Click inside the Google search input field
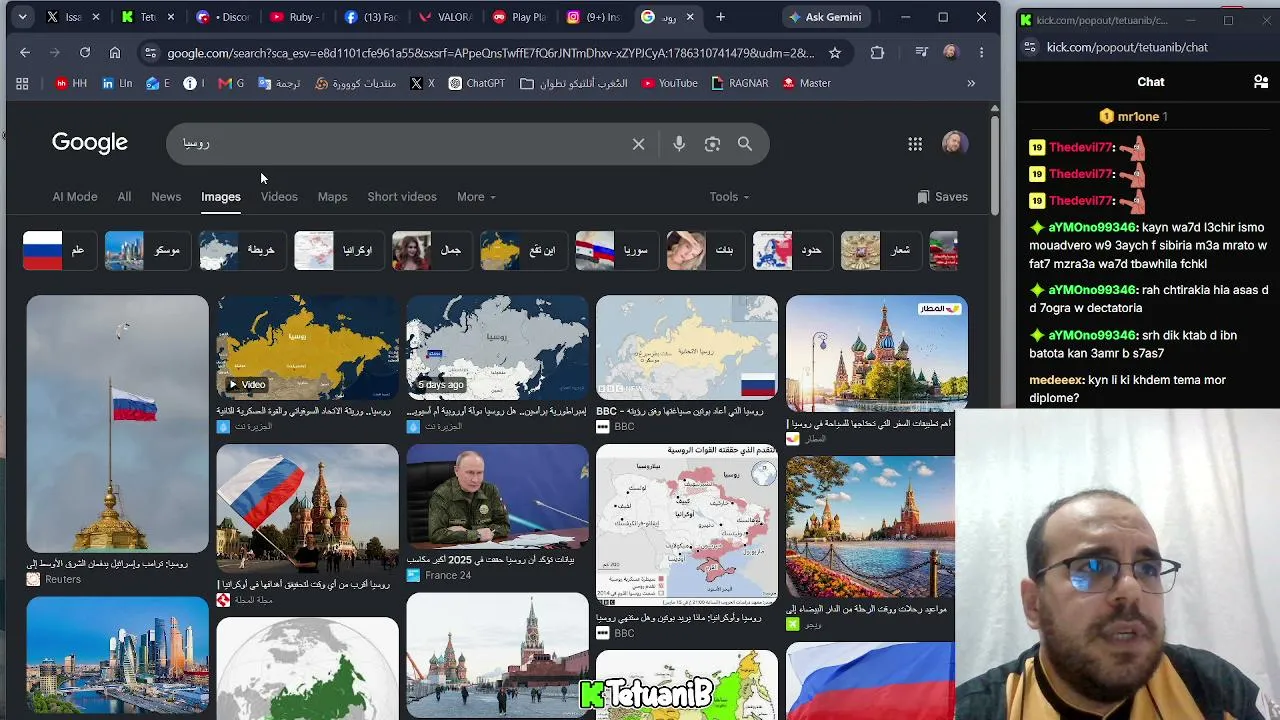 coord(400,144)
